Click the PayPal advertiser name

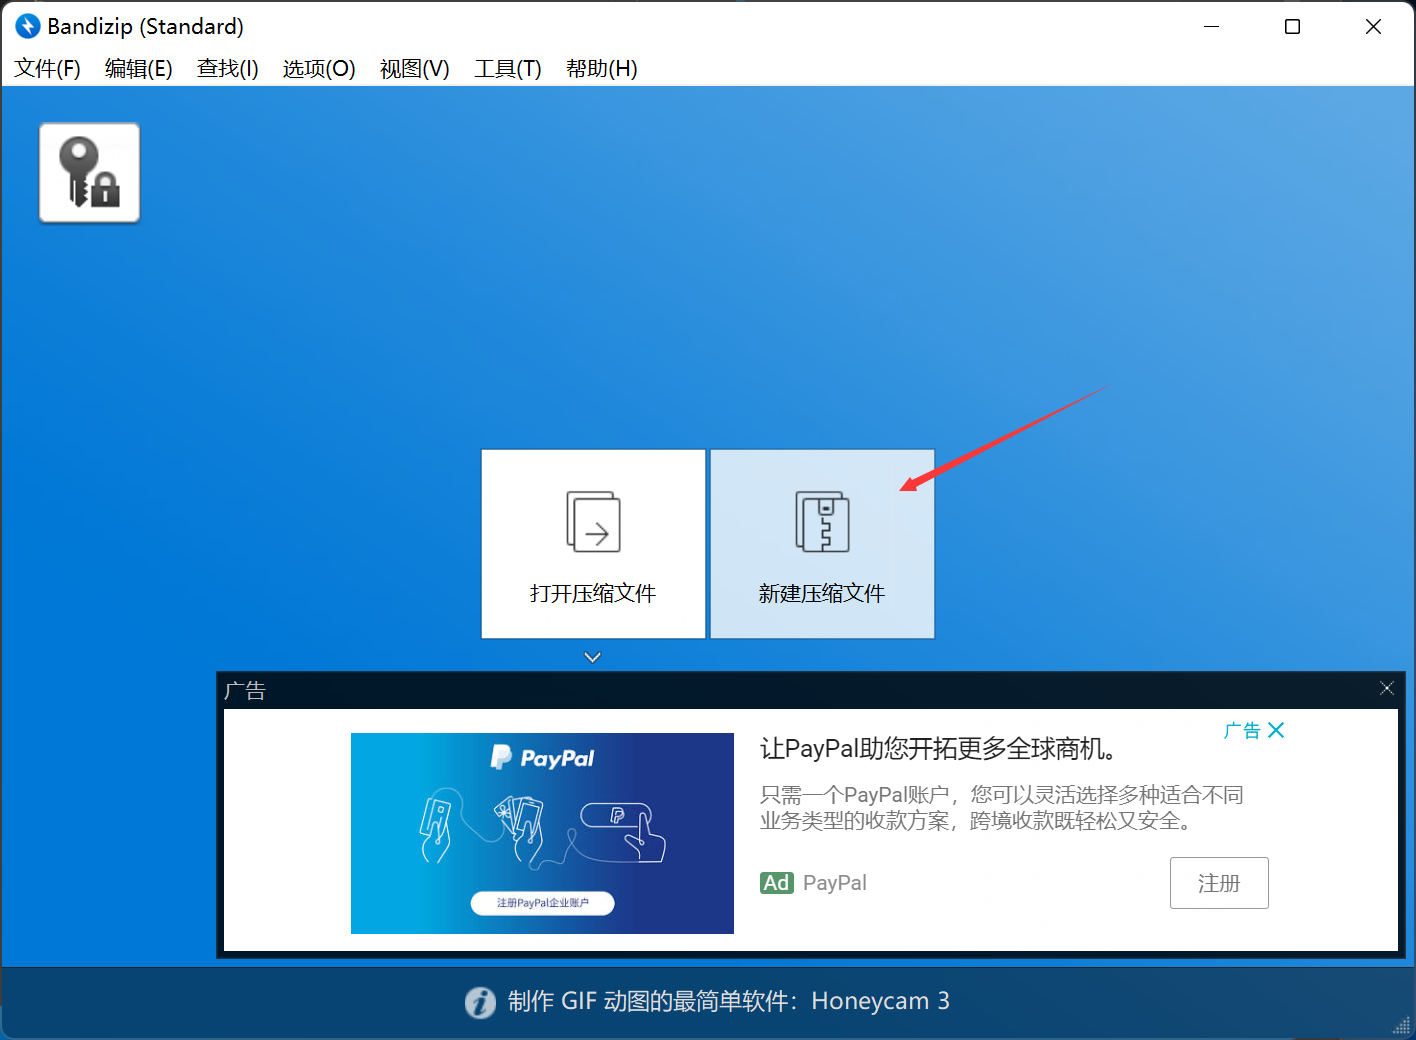click(x=835, y=883)
